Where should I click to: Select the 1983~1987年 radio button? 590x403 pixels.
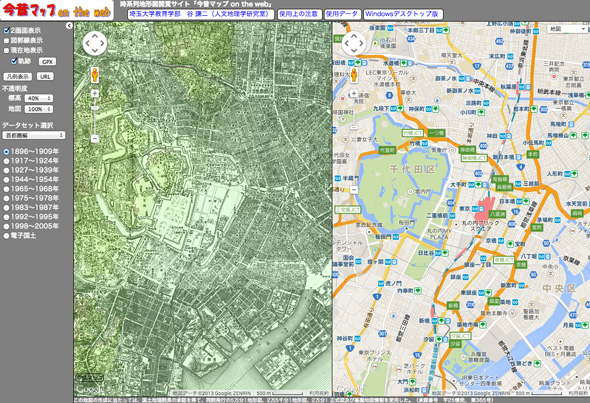click(6, 208)
